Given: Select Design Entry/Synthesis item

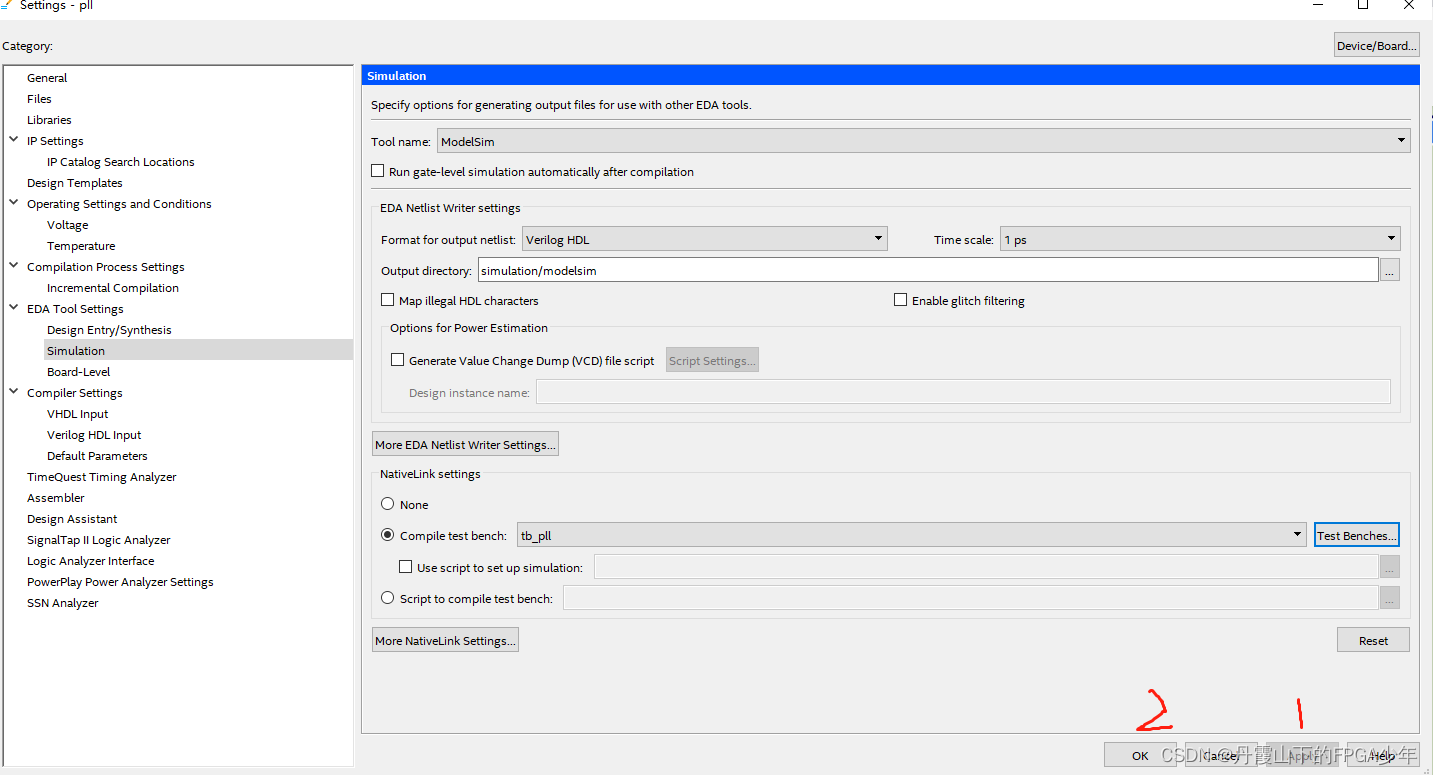Looking at the screenshot, I should click(x=109, y=330).
